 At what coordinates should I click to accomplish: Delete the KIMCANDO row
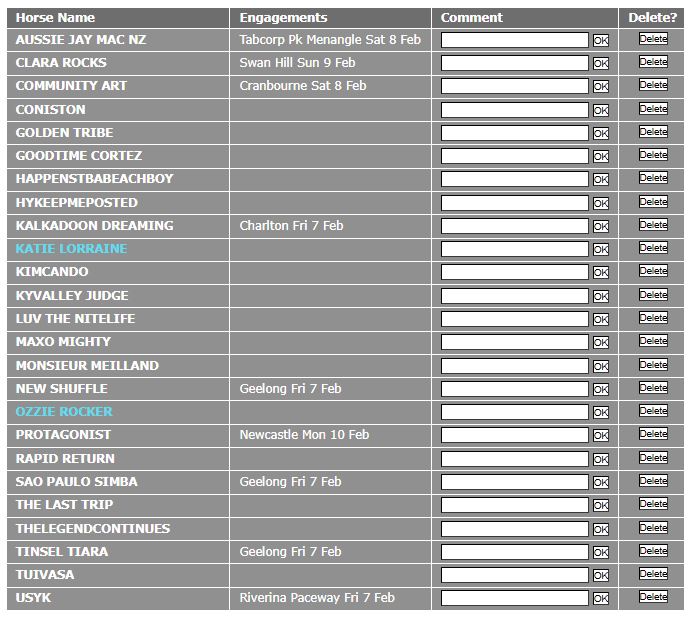point(653,272)
